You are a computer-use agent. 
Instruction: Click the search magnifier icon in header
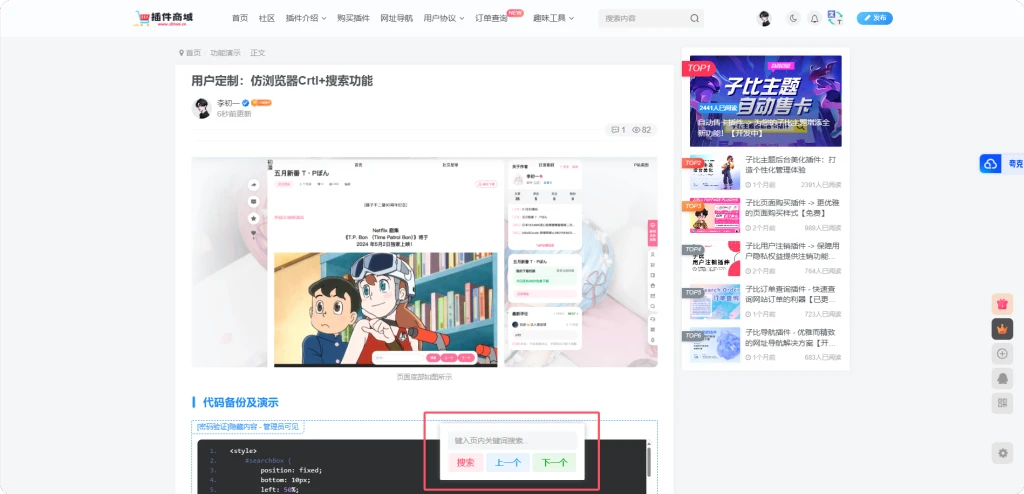tap(694, 18)
